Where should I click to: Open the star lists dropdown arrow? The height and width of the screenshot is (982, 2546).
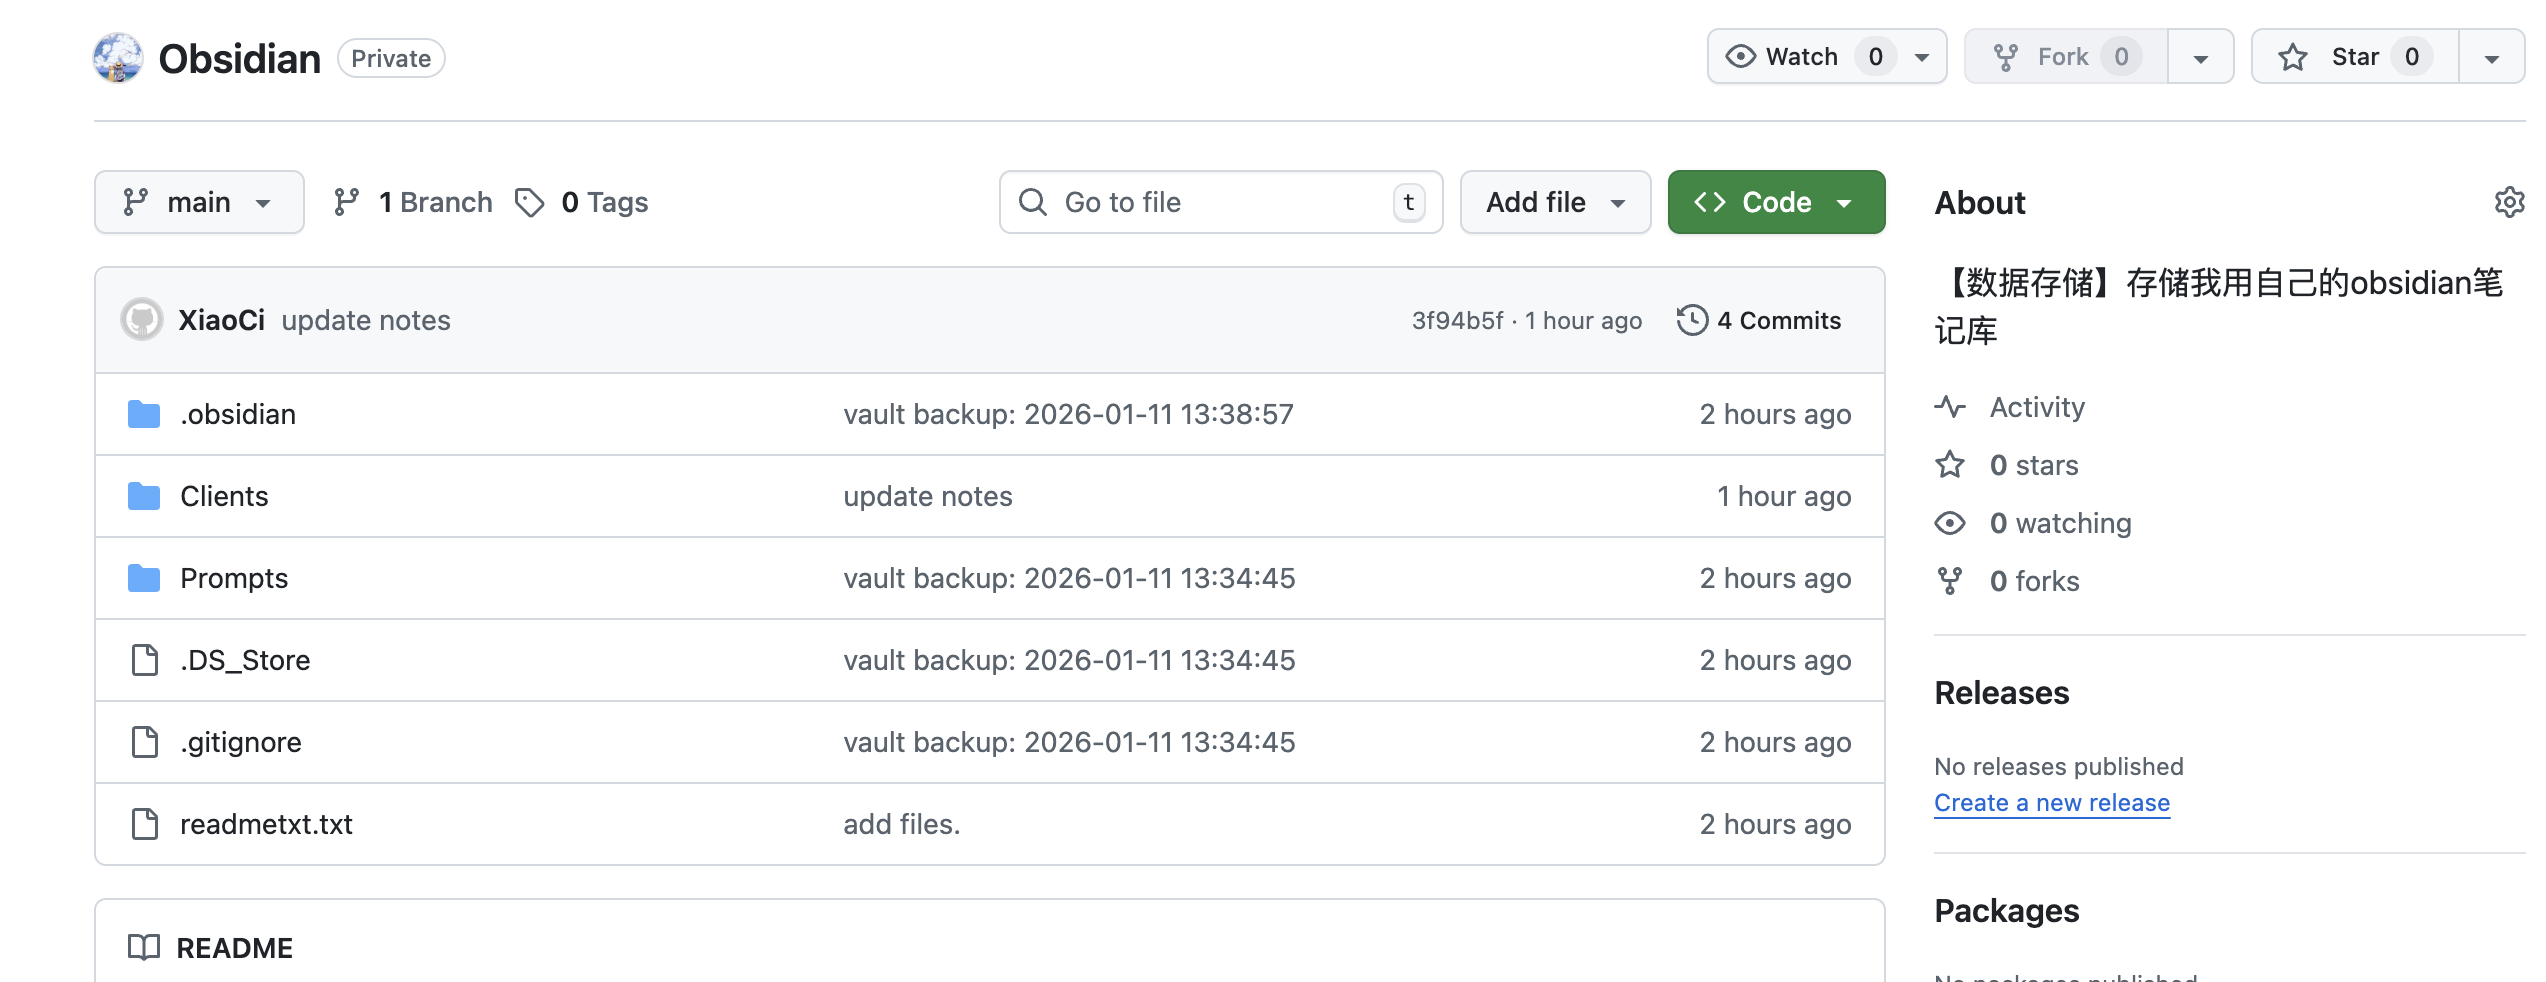click(x=2492, y=57)
